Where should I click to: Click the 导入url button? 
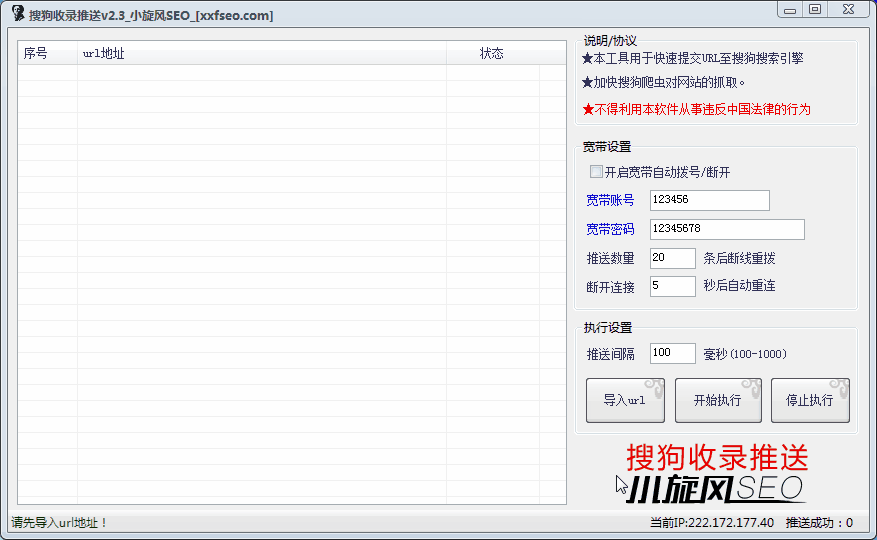[625, 401]
